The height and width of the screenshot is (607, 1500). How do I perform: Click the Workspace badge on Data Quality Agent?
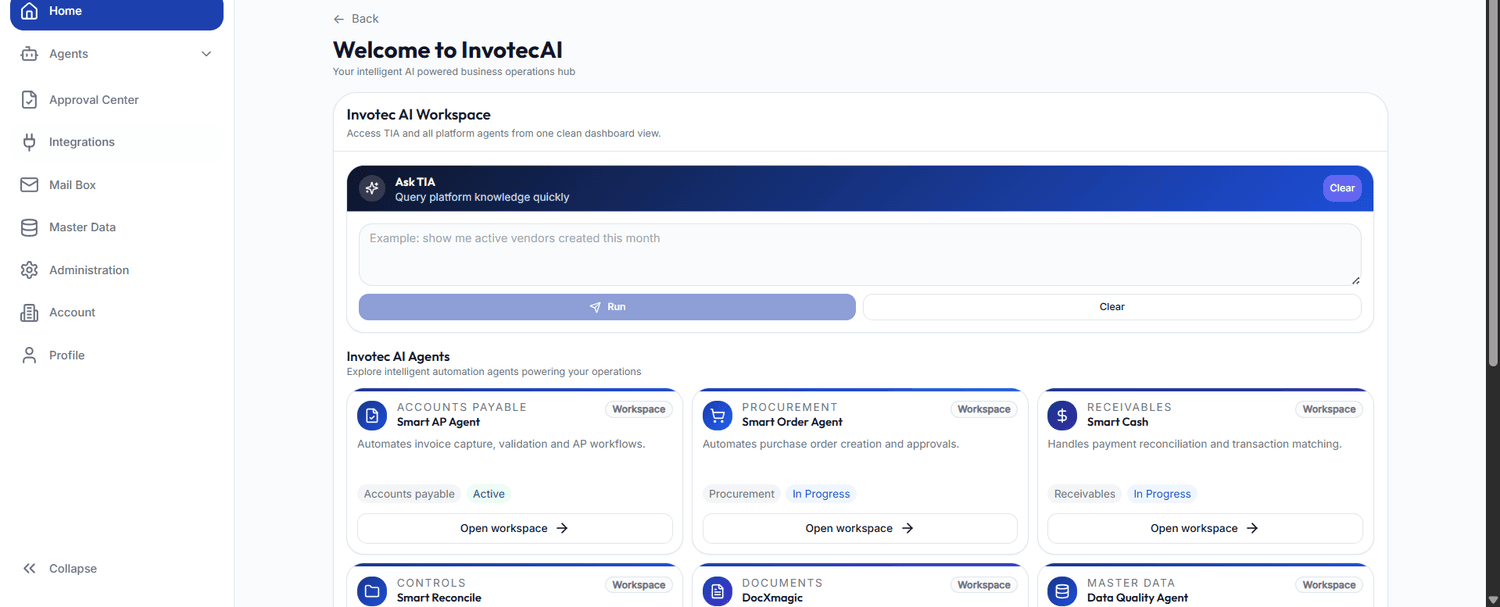click(x=1329, y=585)
